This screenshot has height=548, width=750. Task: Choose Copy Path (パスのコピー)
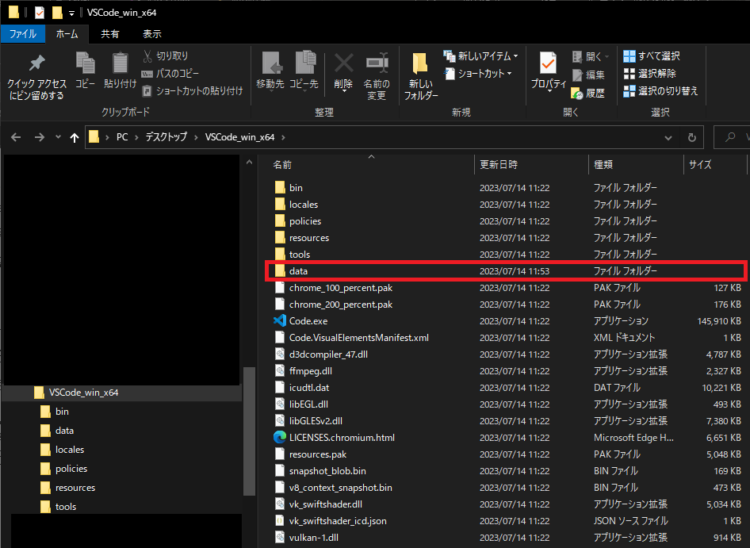click(x=170, y=74)
